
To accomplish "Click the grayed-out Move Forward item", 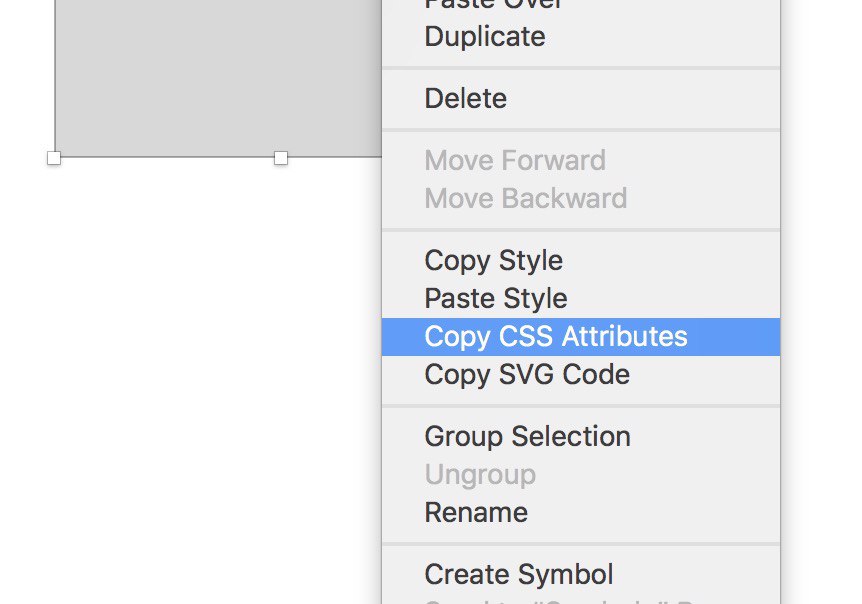I will click(581, 160).
